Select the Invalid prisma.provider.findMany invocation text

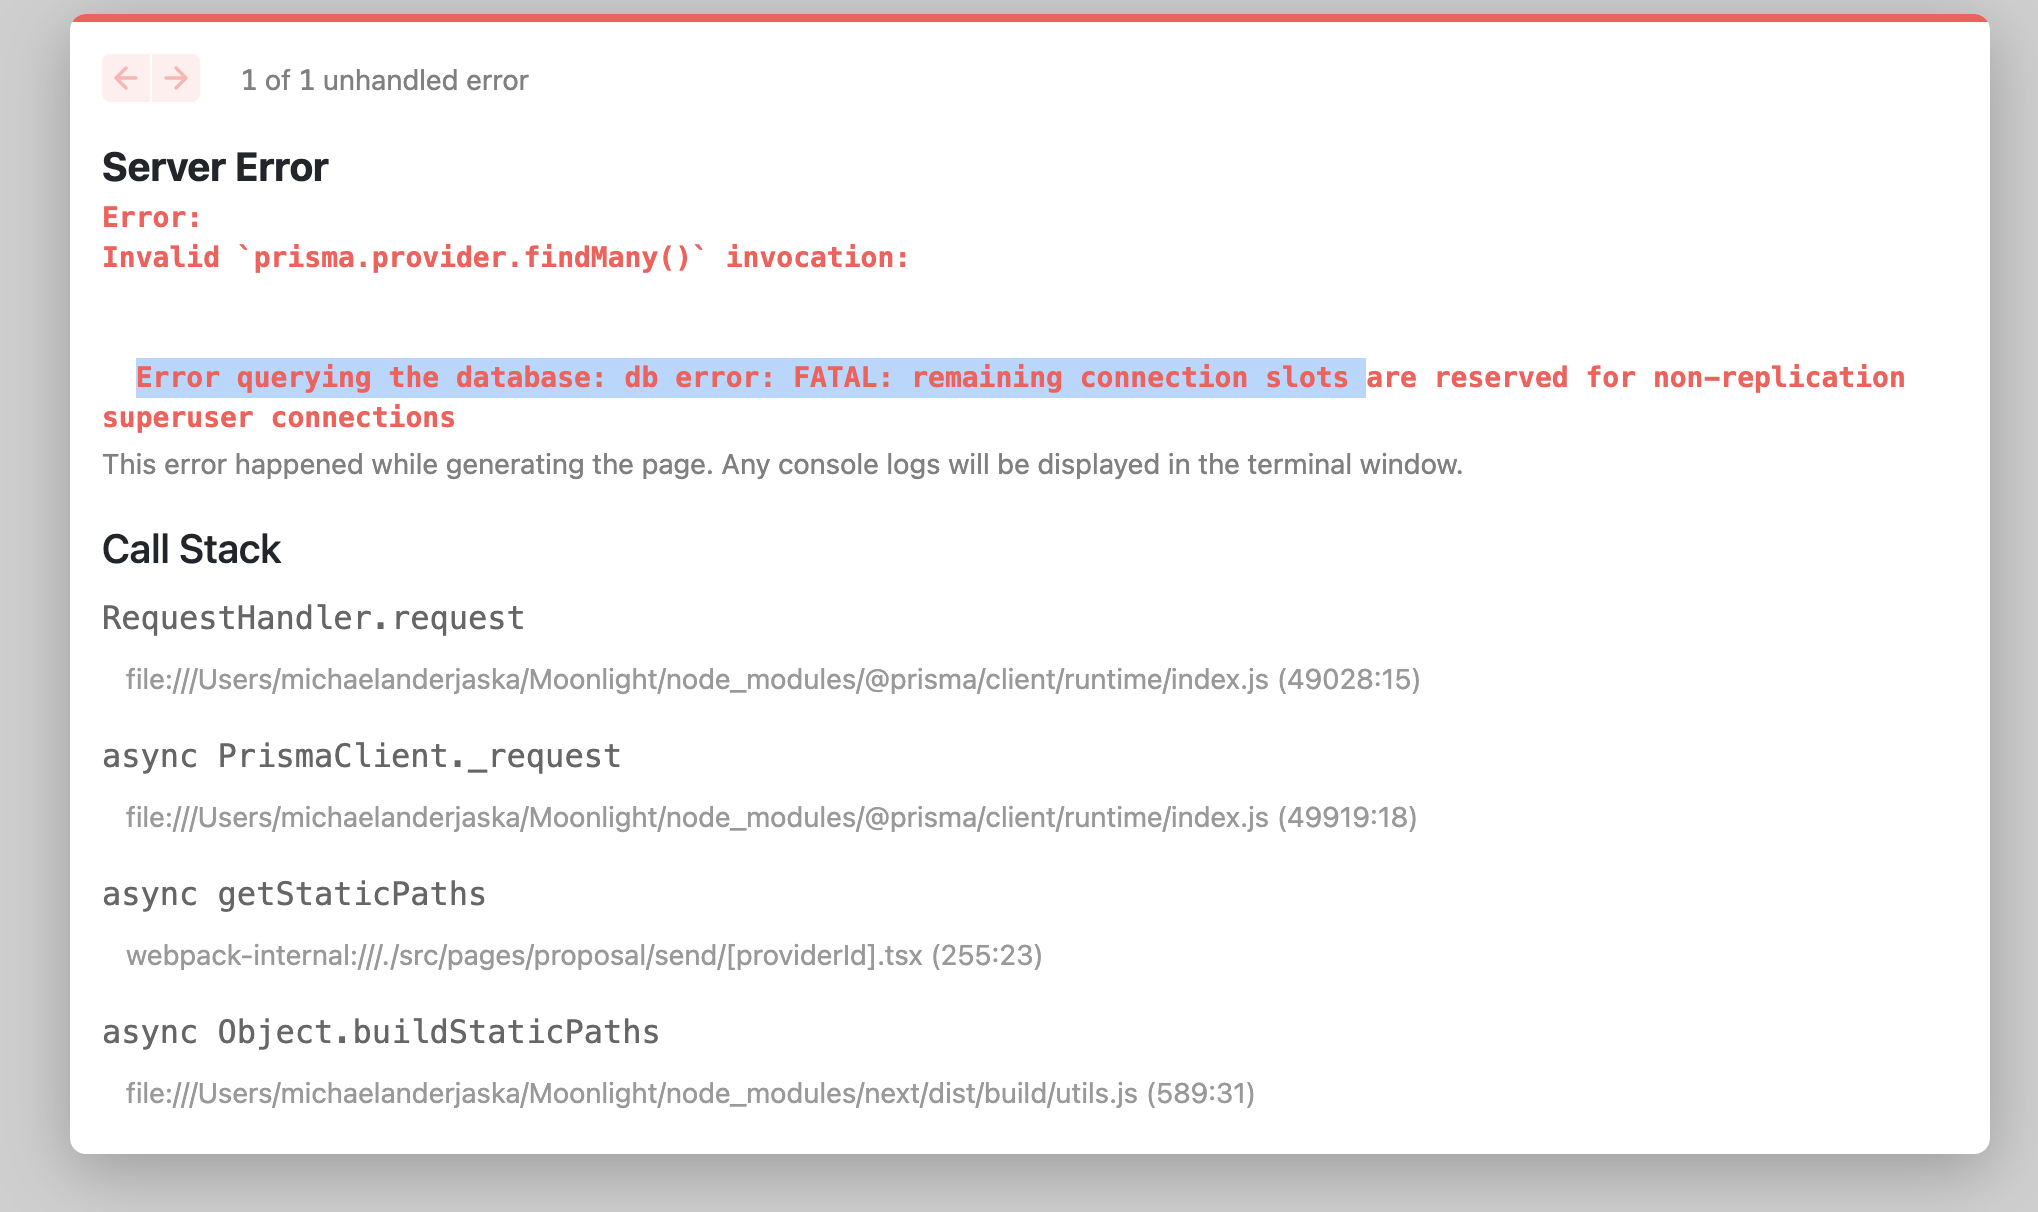(x=504, y=257)
